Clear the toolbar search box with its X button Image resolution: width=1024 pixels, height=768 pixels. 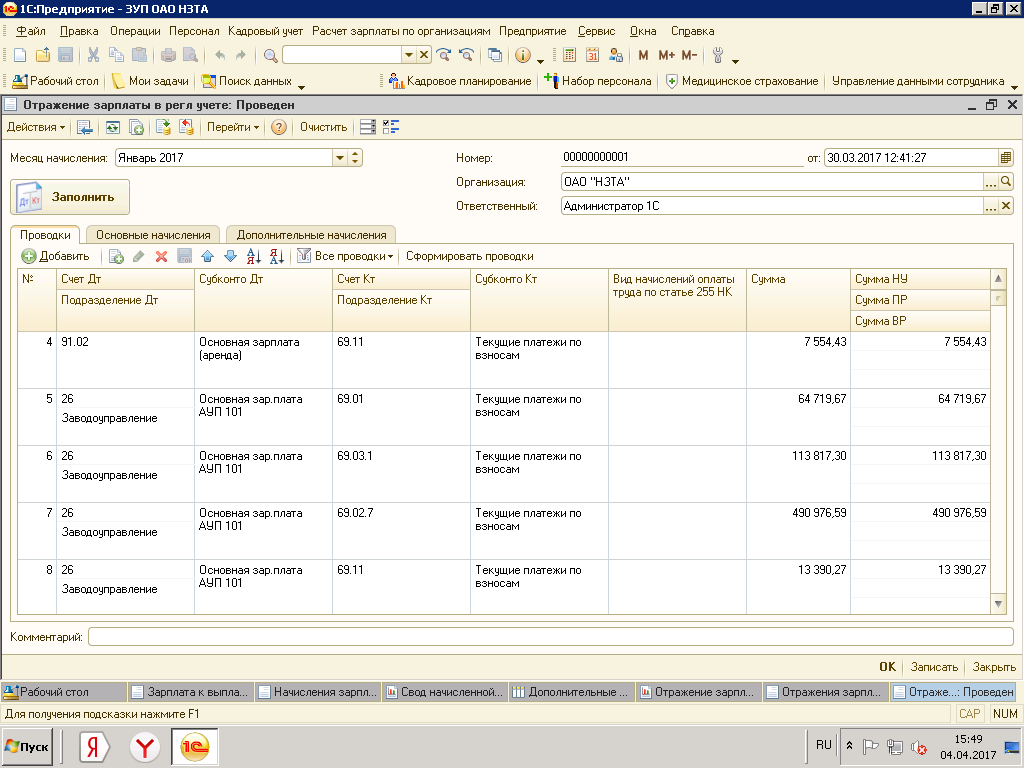pos(424,55)
